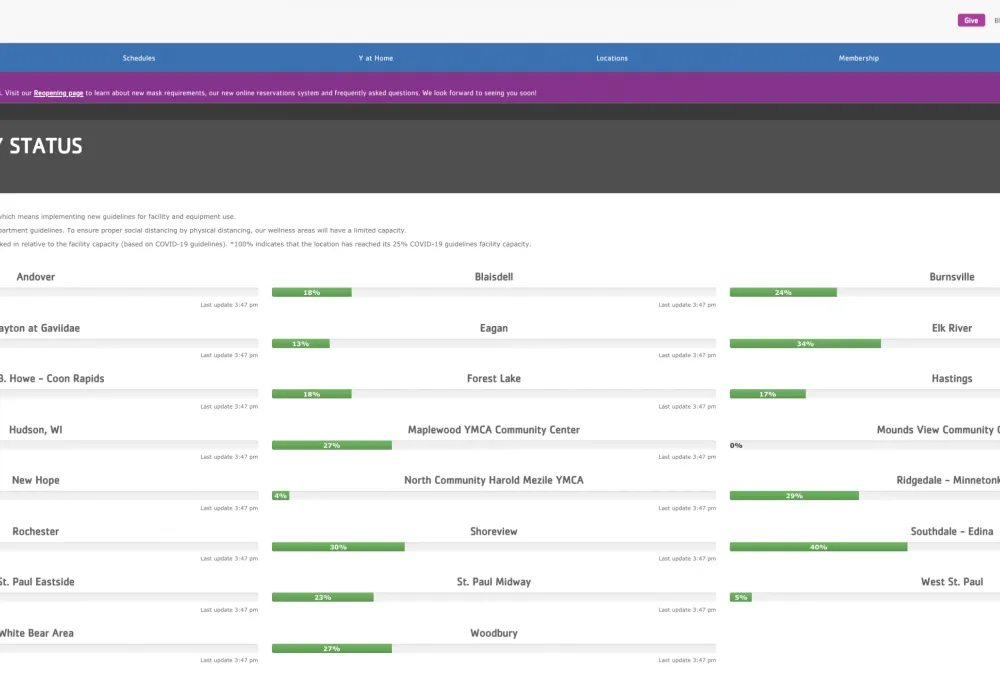Viewport: 1000px width, 685px height.
Task: Open the Membership nav item
Action: pos(858,58)
